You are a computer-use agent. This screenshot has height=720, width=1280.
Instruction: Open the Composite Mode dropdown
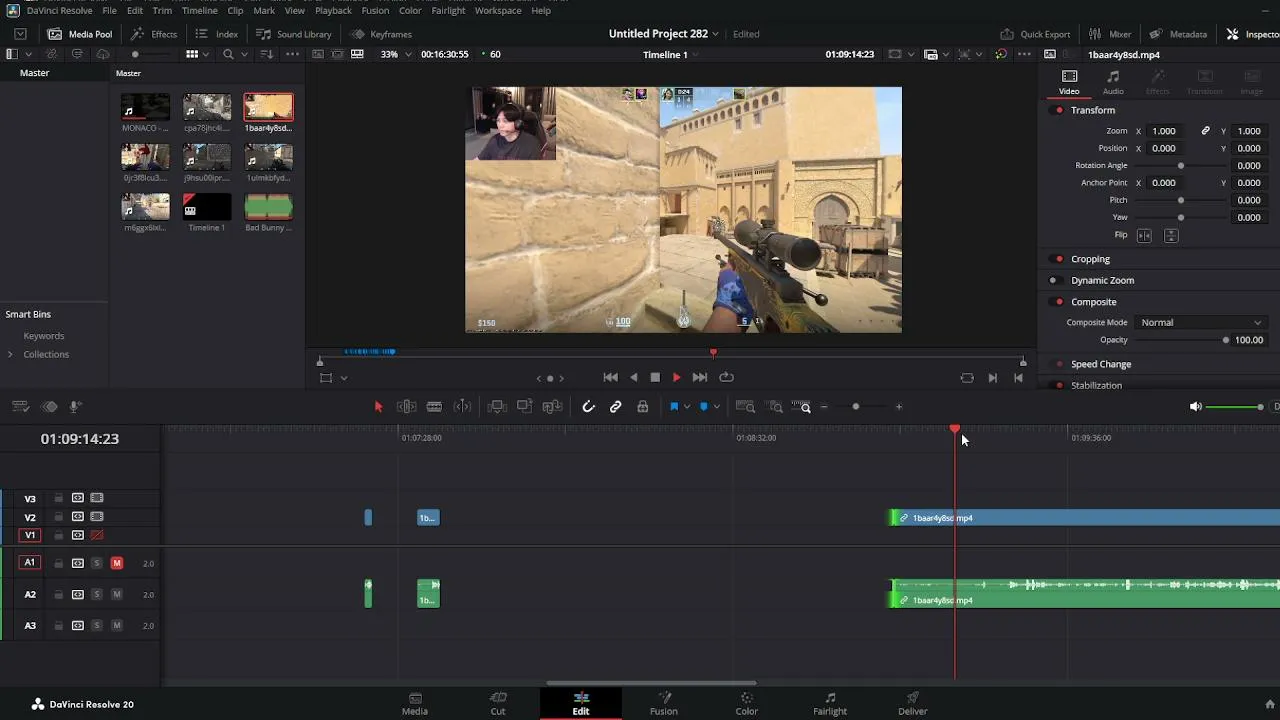[x=1201, y=322]
